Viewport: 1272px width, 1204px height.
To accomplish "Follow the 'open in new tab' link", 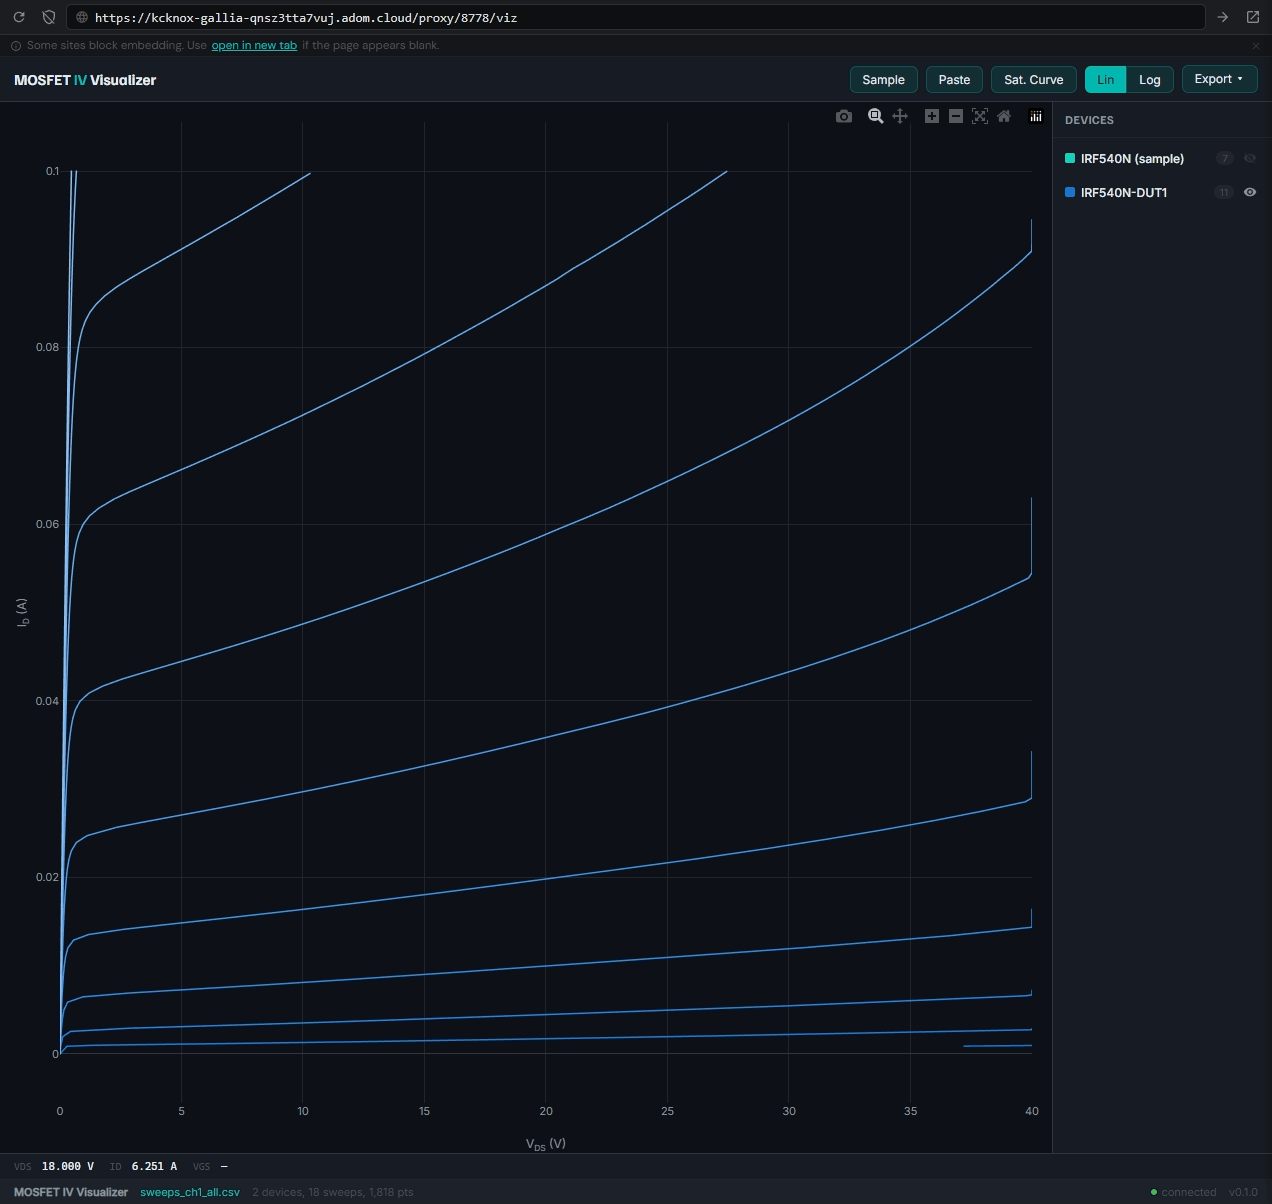I will [x=254, y=45].
